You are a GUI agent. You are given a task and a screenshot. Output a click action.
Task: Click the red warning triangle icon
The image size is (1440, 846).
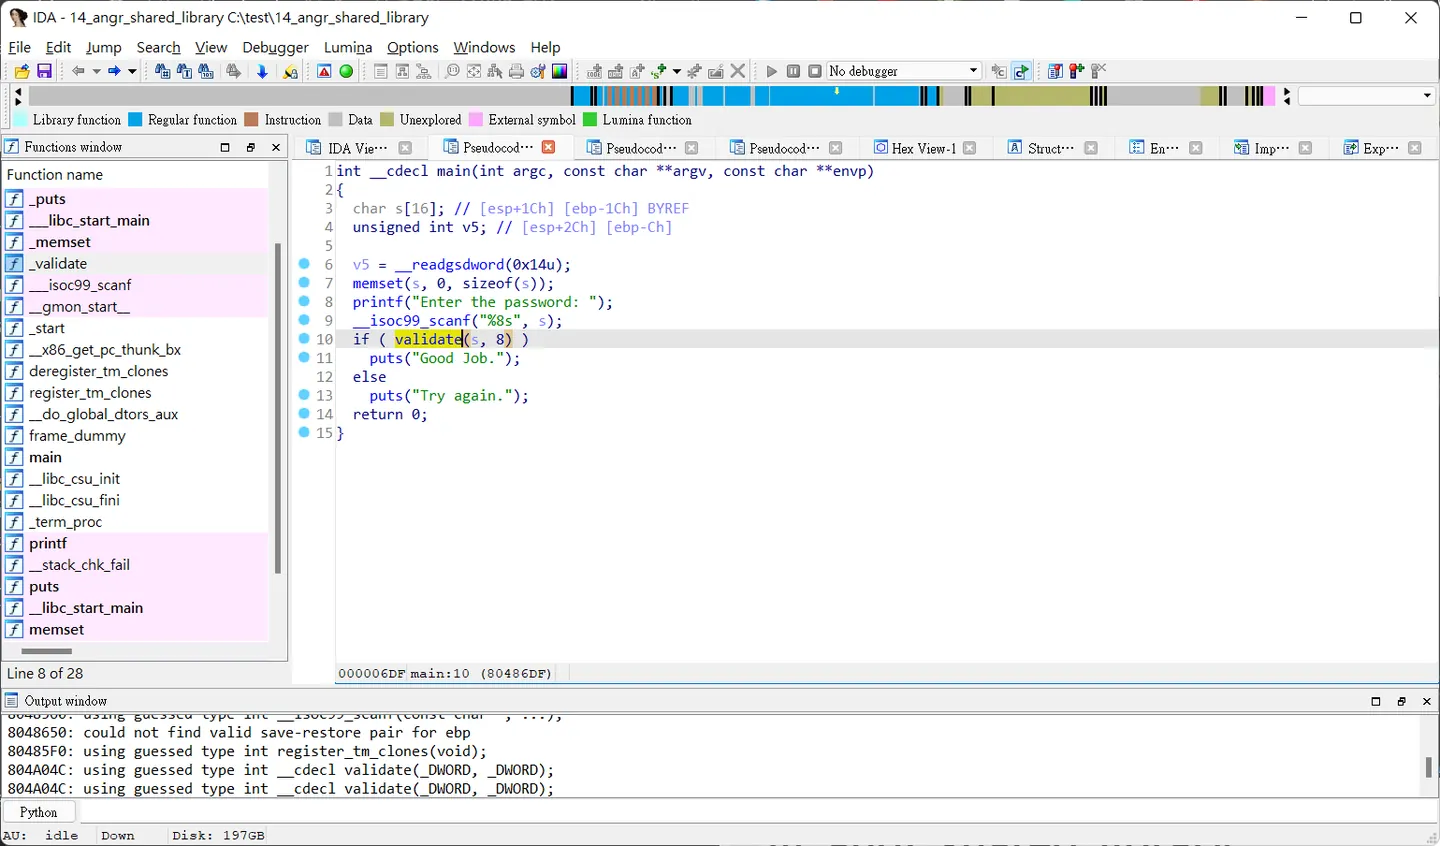point(324,71)
